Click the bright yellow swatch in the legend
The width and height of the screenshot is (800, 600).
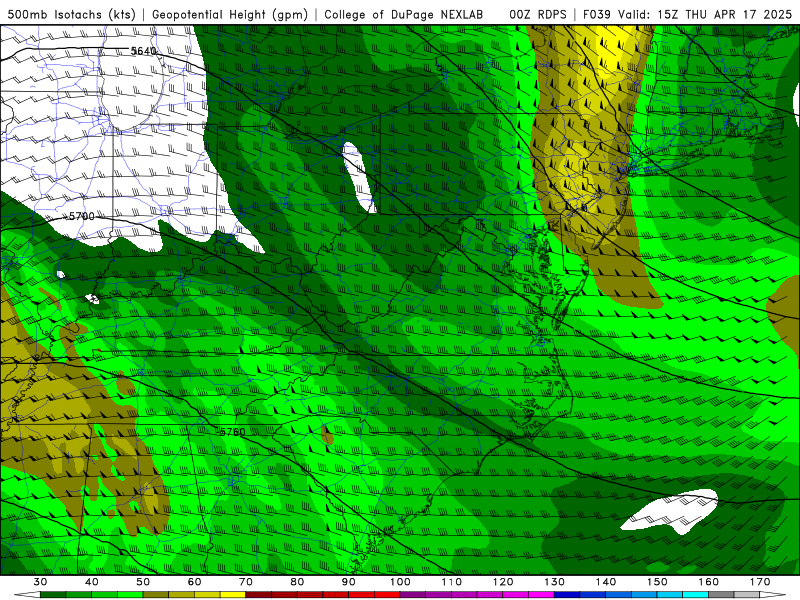(233, 595)
